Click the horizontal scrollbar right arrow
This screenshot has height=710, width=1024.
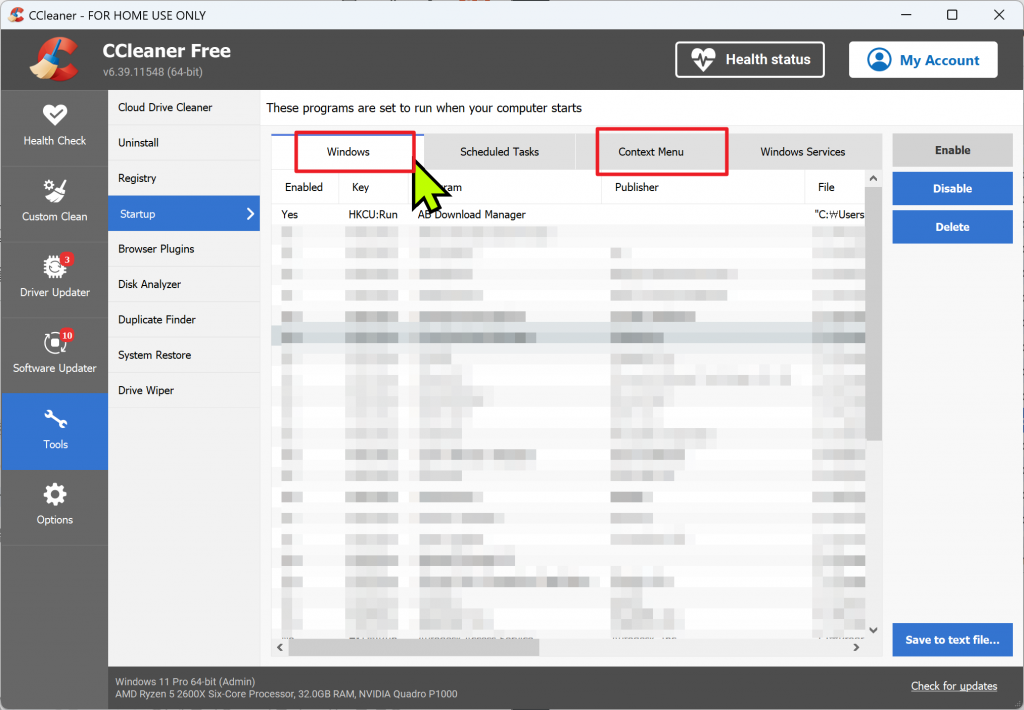coord(856,648)
